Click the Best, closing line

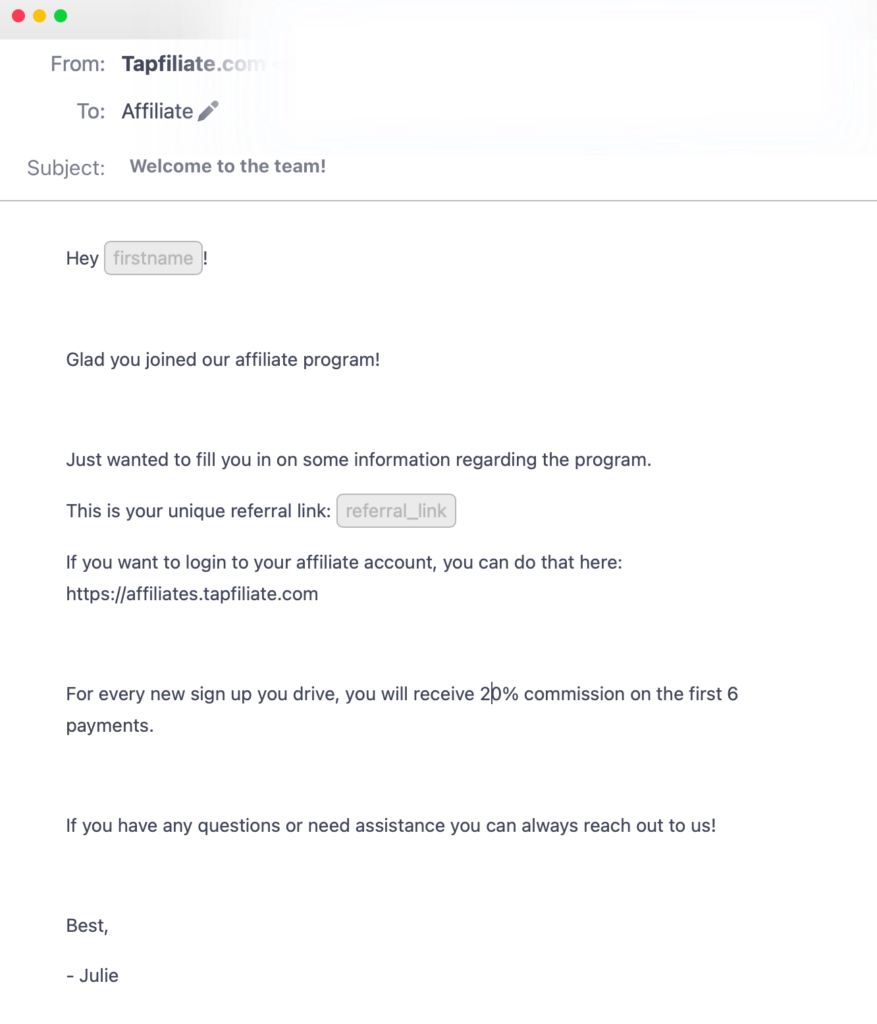tap(86, 925)
